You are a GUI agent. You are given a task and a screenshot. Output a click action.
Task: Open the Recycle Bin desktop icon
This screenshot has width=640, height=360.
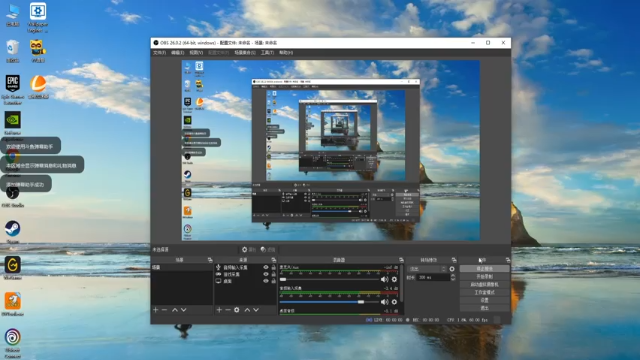(x=13, y=51)
